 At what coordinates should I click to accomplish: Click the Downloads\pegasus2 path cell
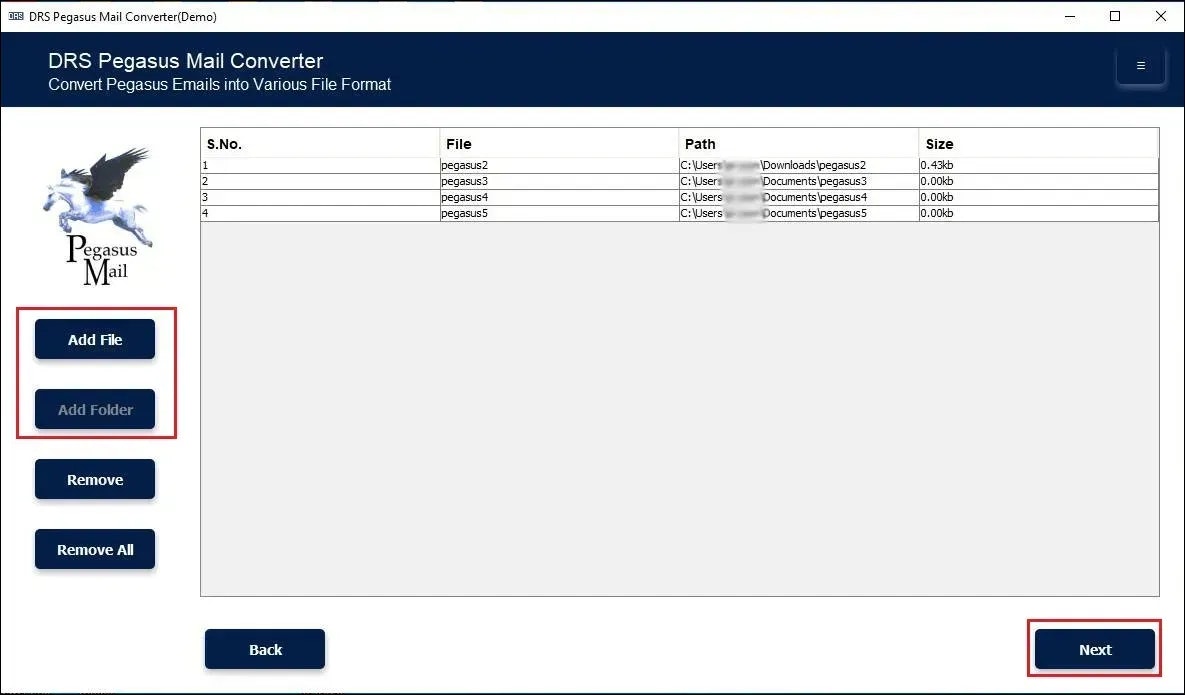(x=799, y=165)
